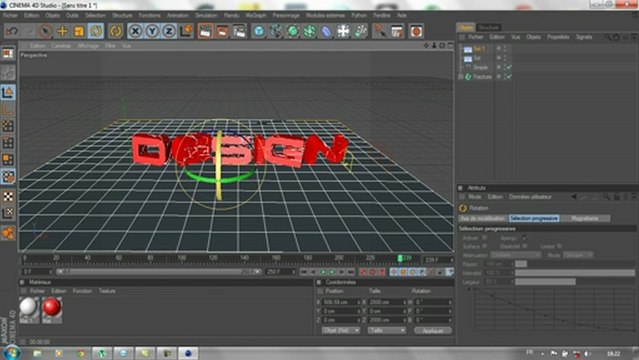The width and height of the screenshot is (639, 360).
Task: Toggle Activer checkbox in selection progressive
Action: (x=485, y=238)
